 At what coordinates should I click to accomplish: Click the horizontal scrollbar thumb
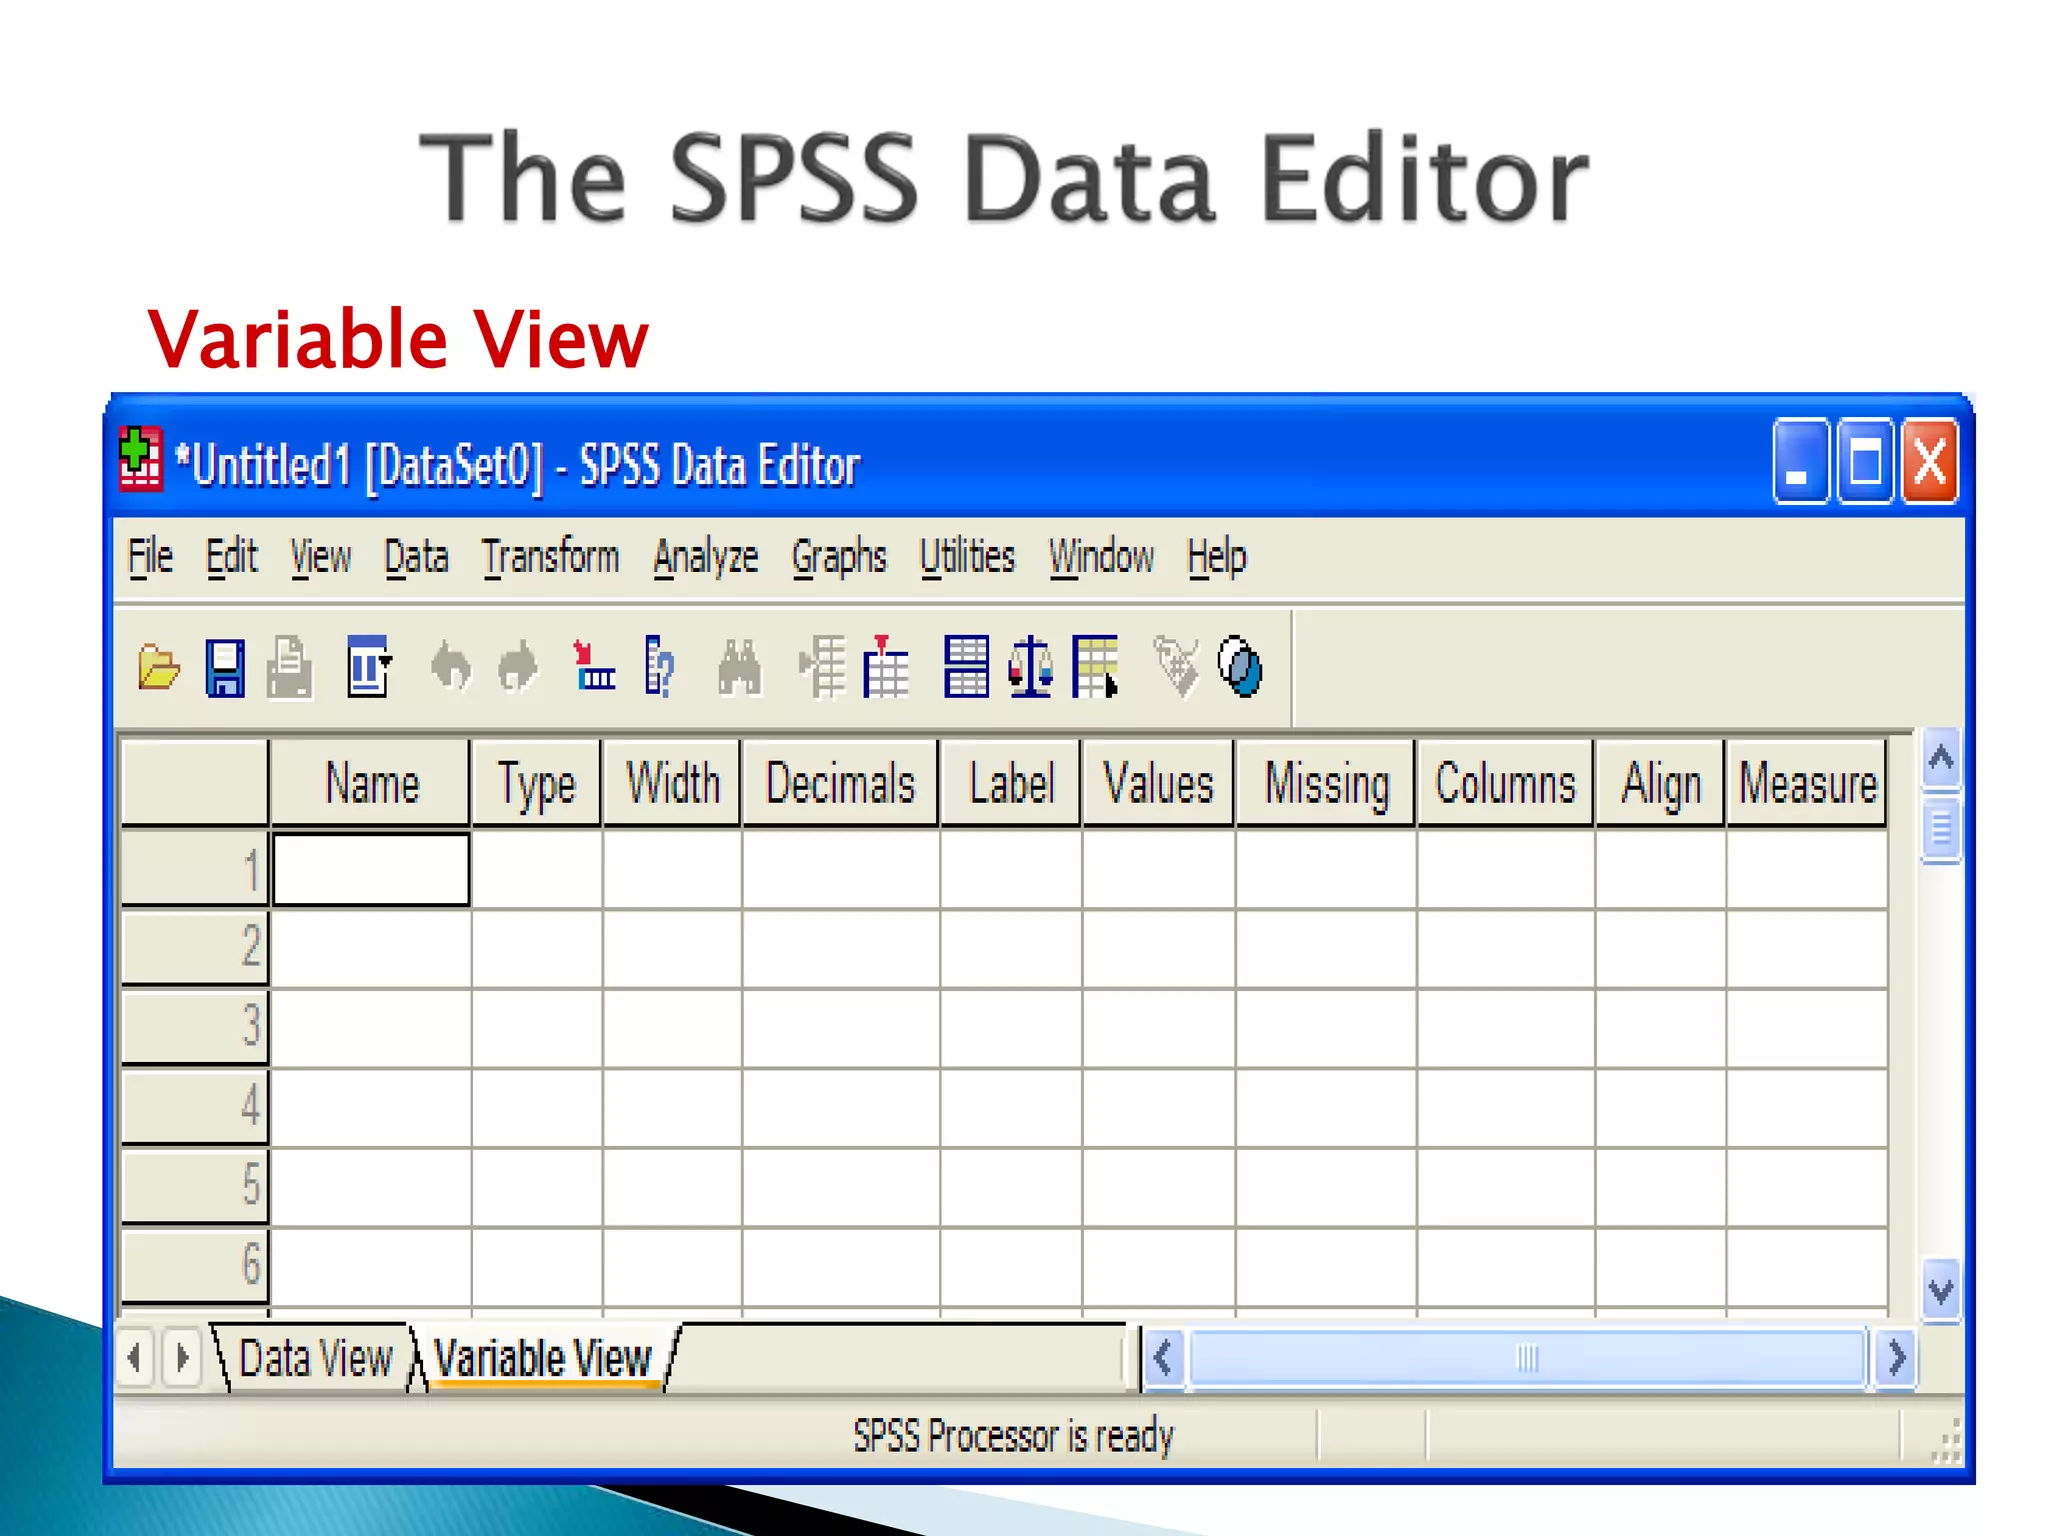1527,1358
